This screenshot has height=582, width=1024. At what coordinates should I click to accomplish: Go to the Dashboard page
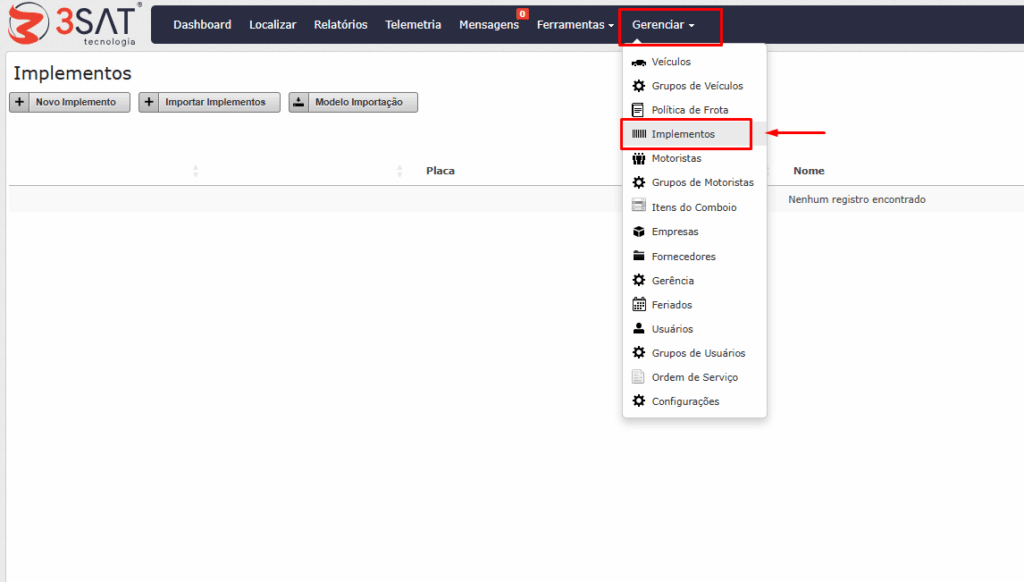click(202, 25)
